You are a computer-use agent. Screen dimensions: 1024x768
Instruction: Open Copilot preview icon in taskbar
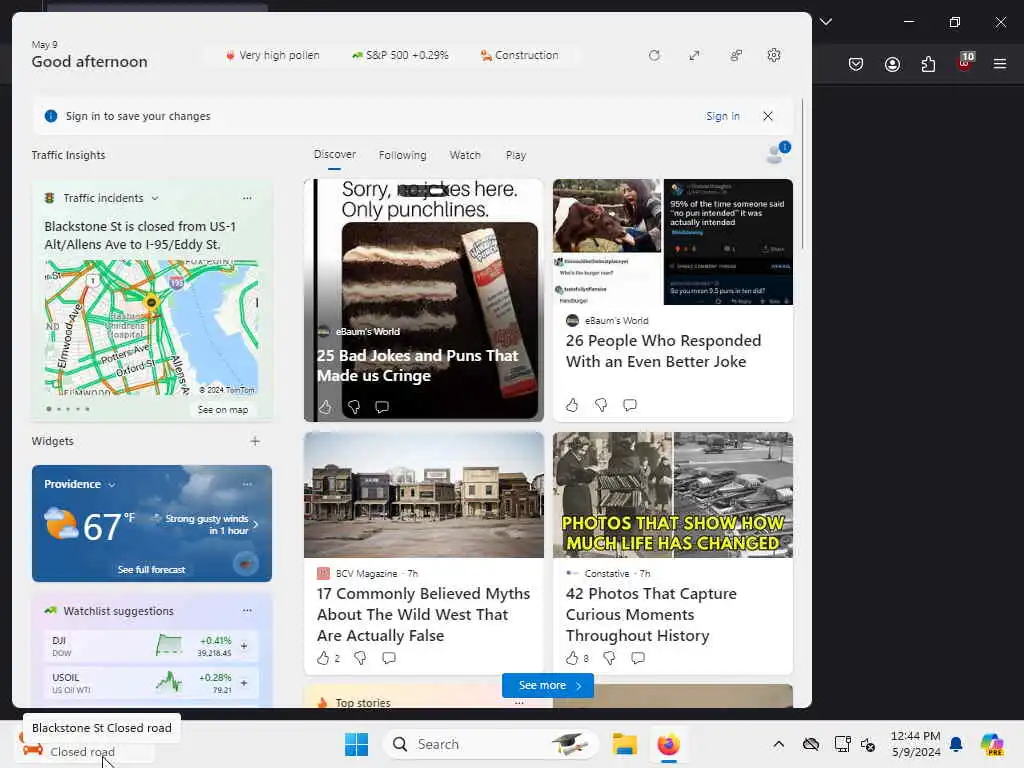[x=992, y=744]
